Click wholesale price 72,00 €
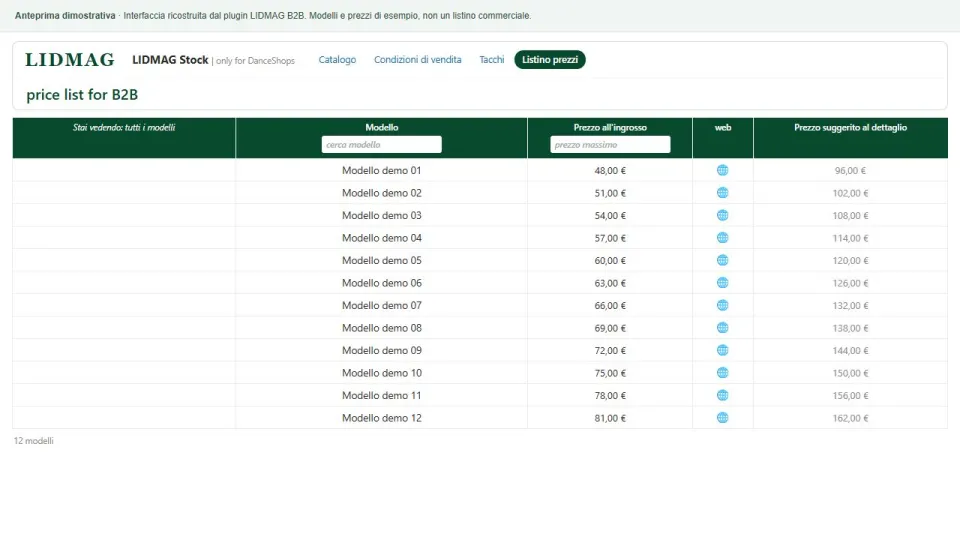The image size is (960, 540). click(610, 351)
